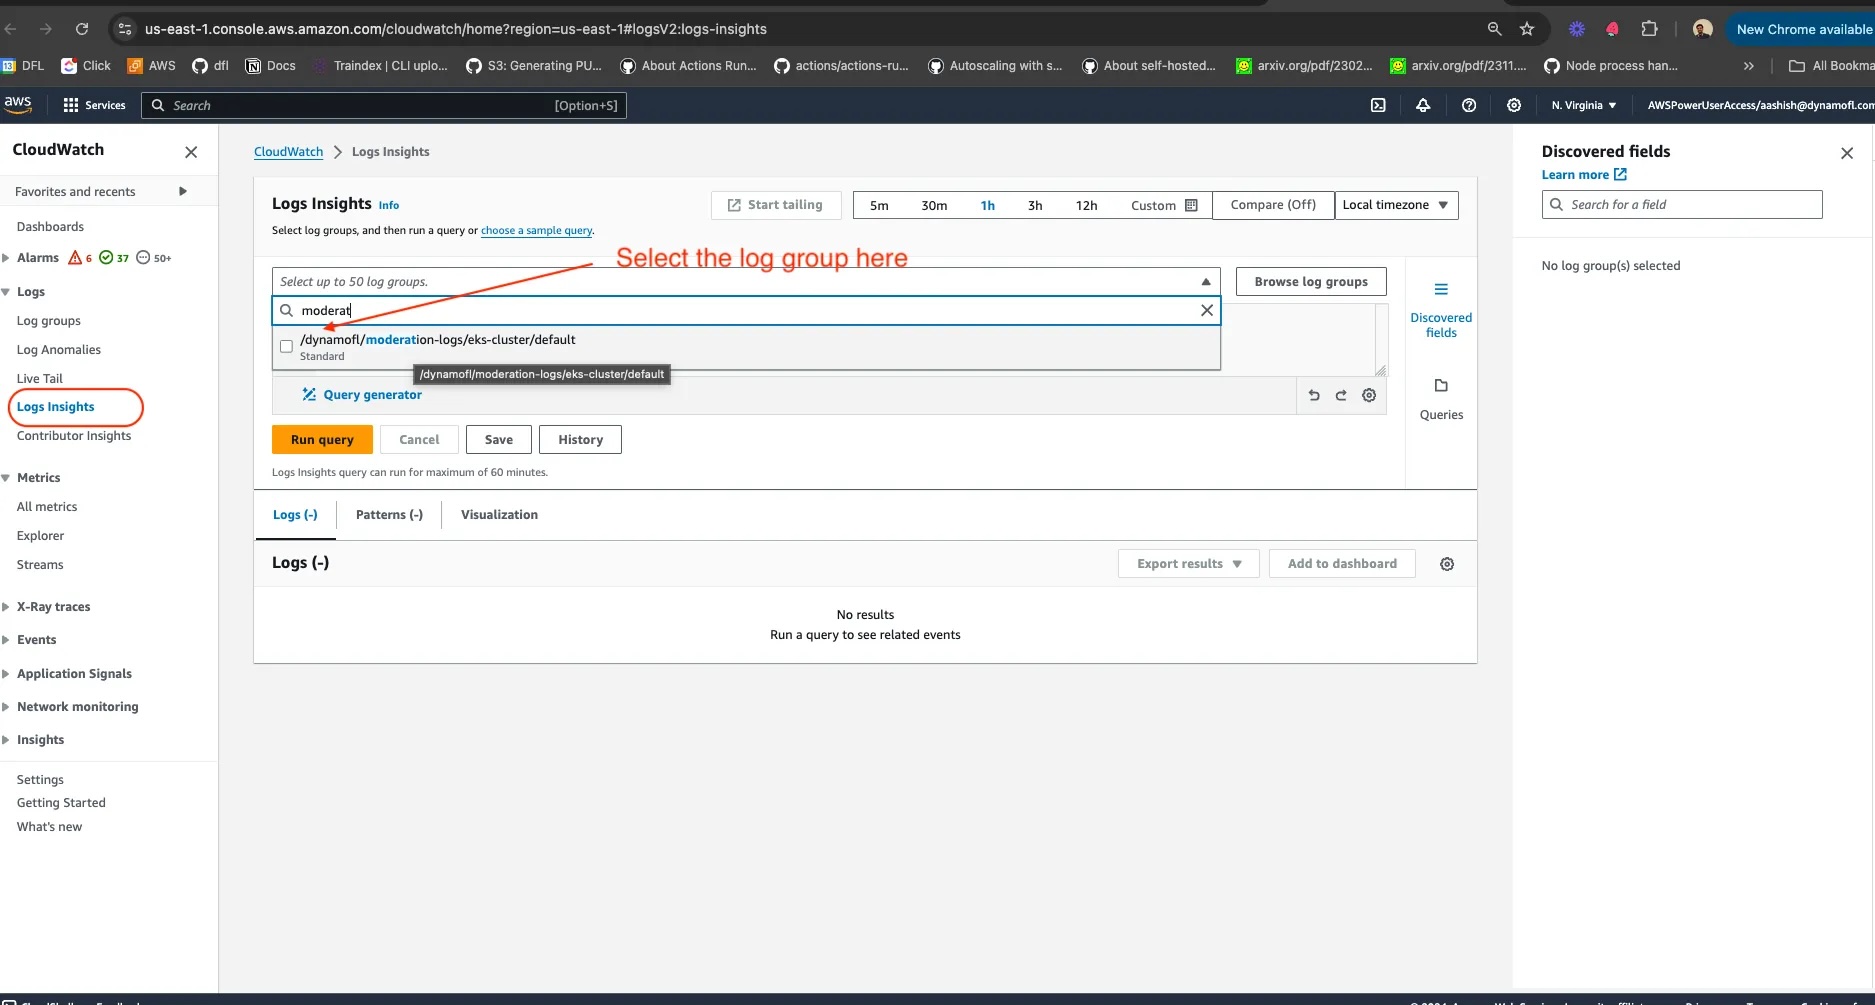Click Run query button
The image size is (1875, 1005).
point(322,440)
